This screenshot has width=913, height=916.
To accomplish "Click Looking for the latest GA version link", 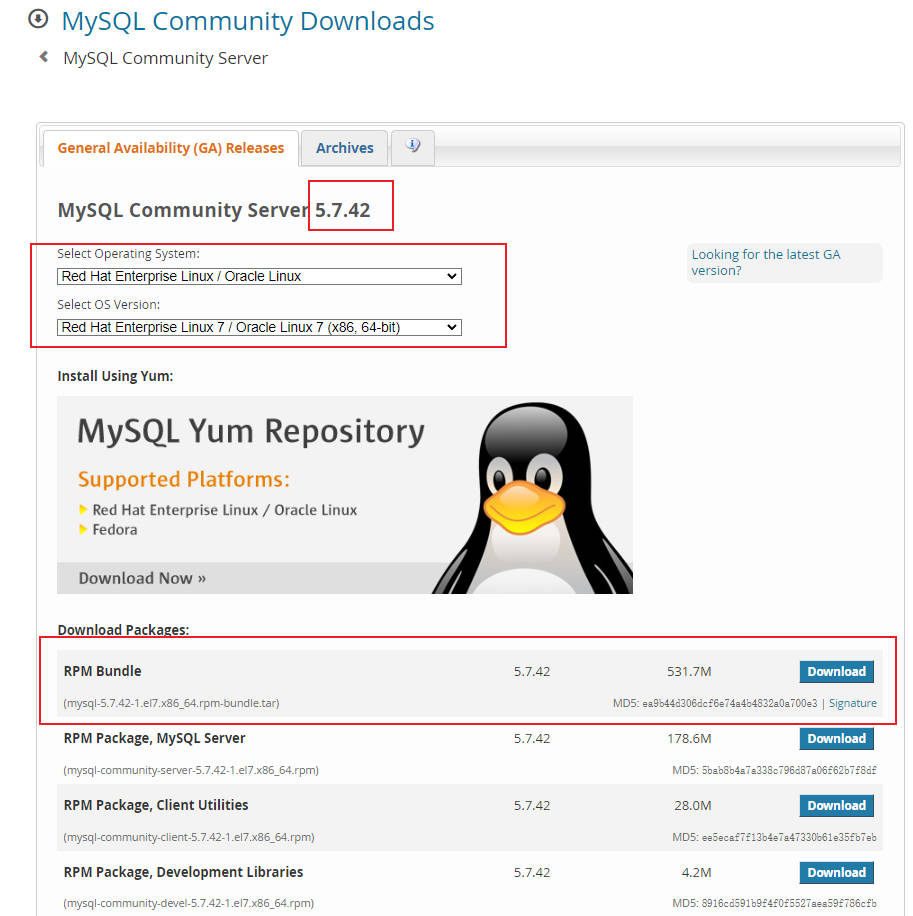I will coord(766,262).
